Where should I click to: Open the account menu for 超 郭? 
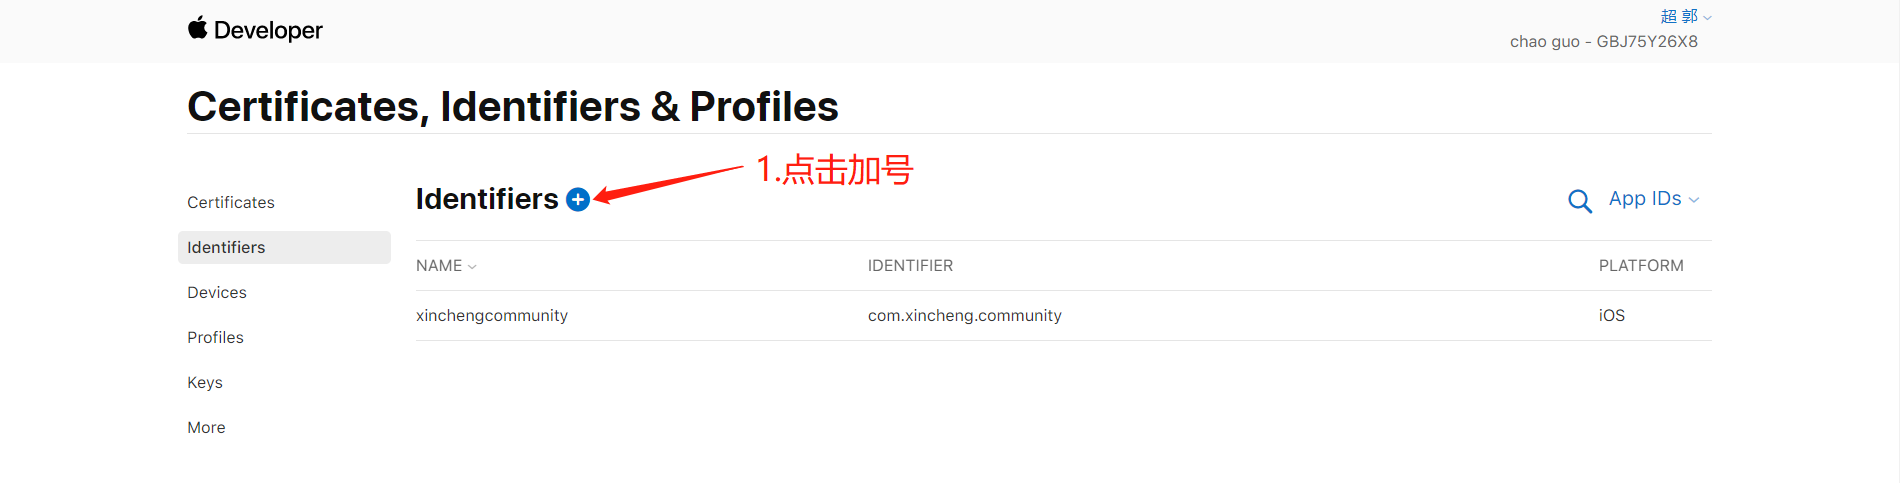(x=1686, y=16)
